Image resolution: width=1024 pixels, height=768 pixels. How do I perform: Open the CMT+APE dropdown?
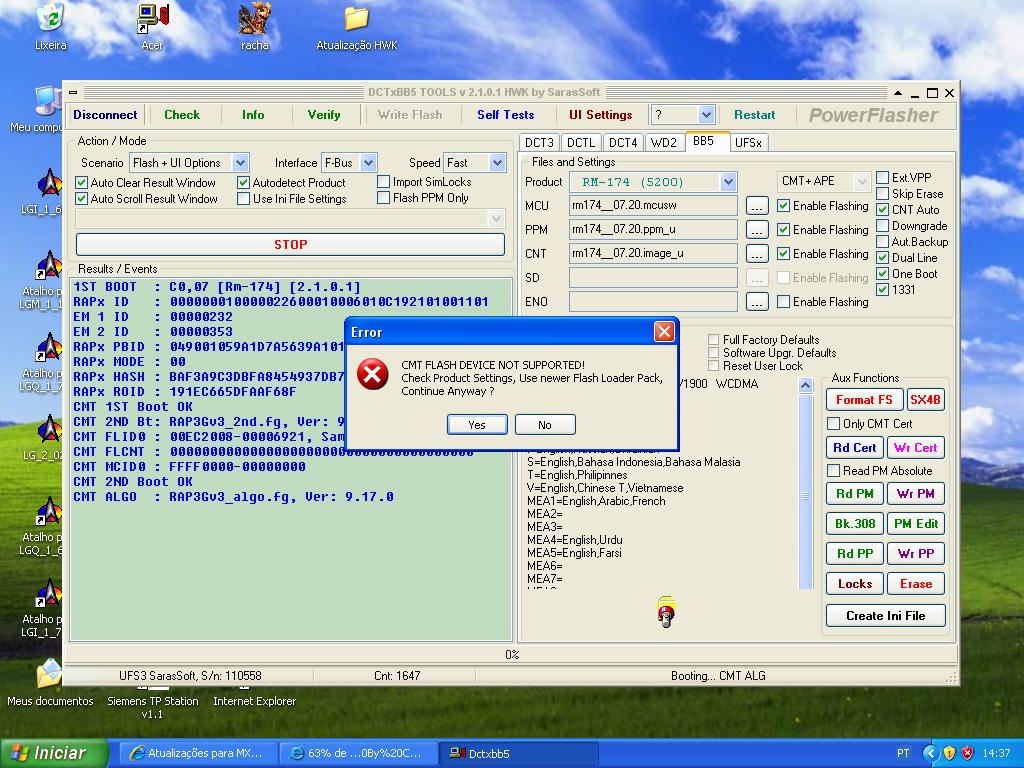pyautogui.click(x=862, y=181)
